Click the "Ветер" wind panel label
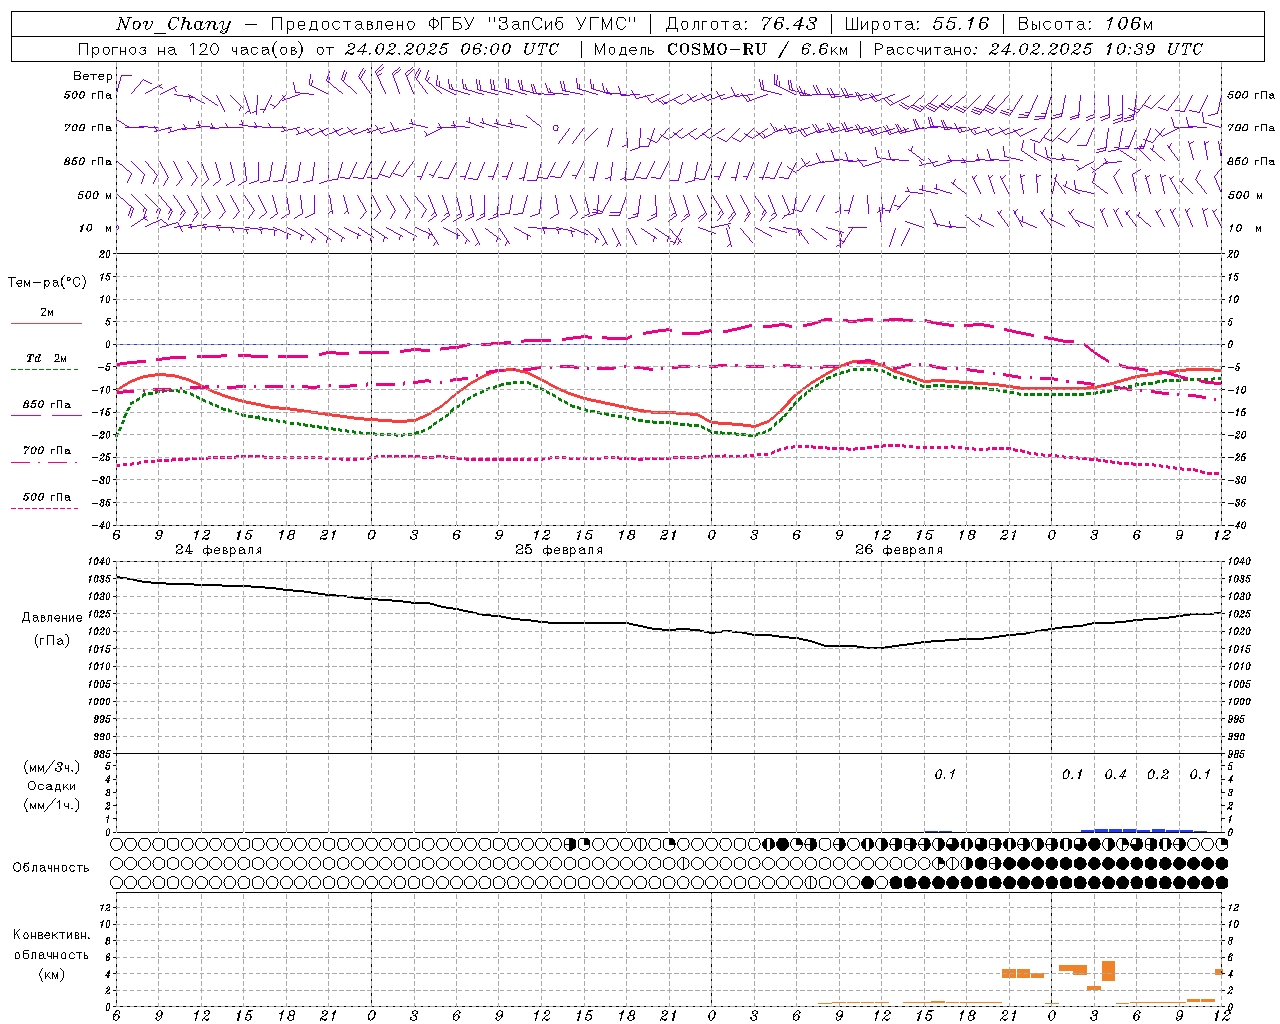The width and height of the screenshot is (1280, 1024). pos(93,76)
